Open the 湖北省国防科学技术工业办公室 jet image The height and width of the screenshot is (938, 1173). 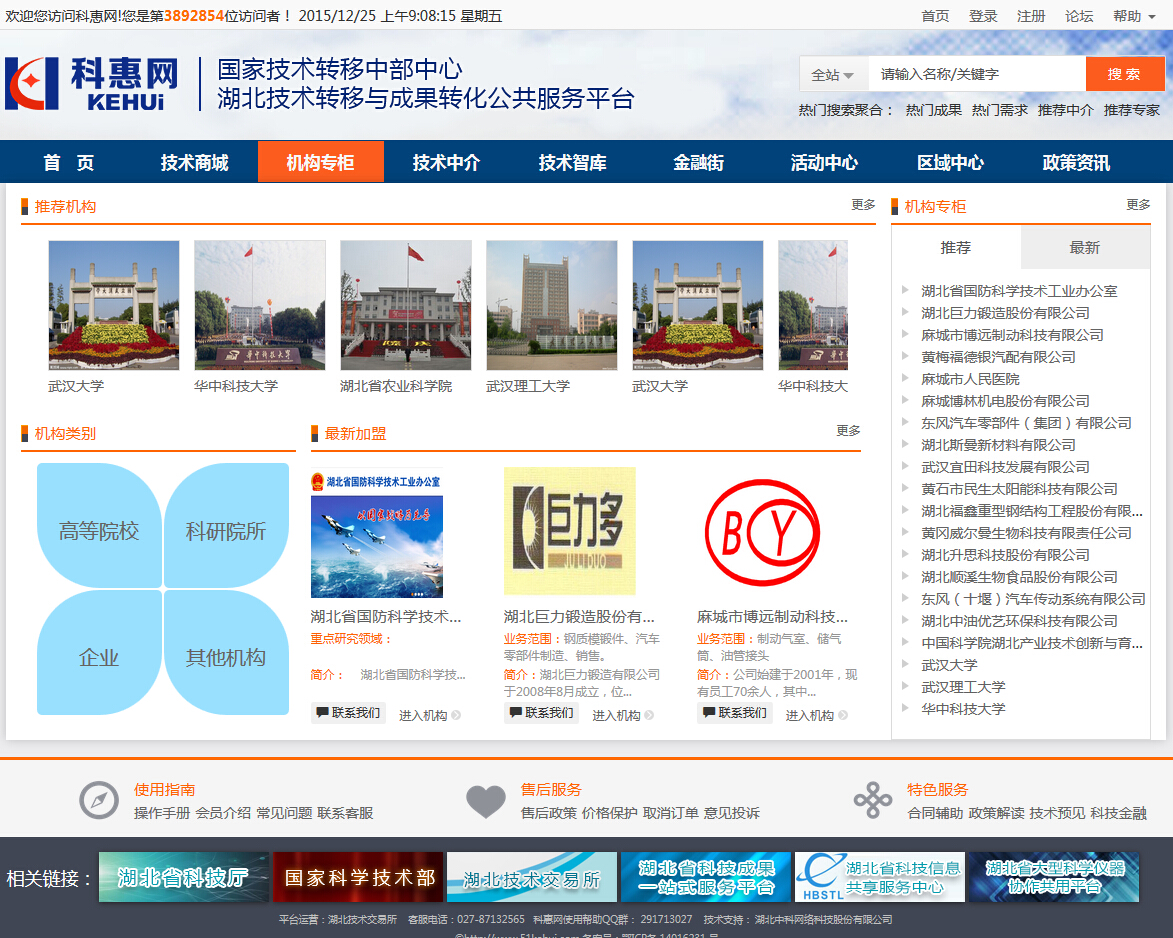coord(377,533)
